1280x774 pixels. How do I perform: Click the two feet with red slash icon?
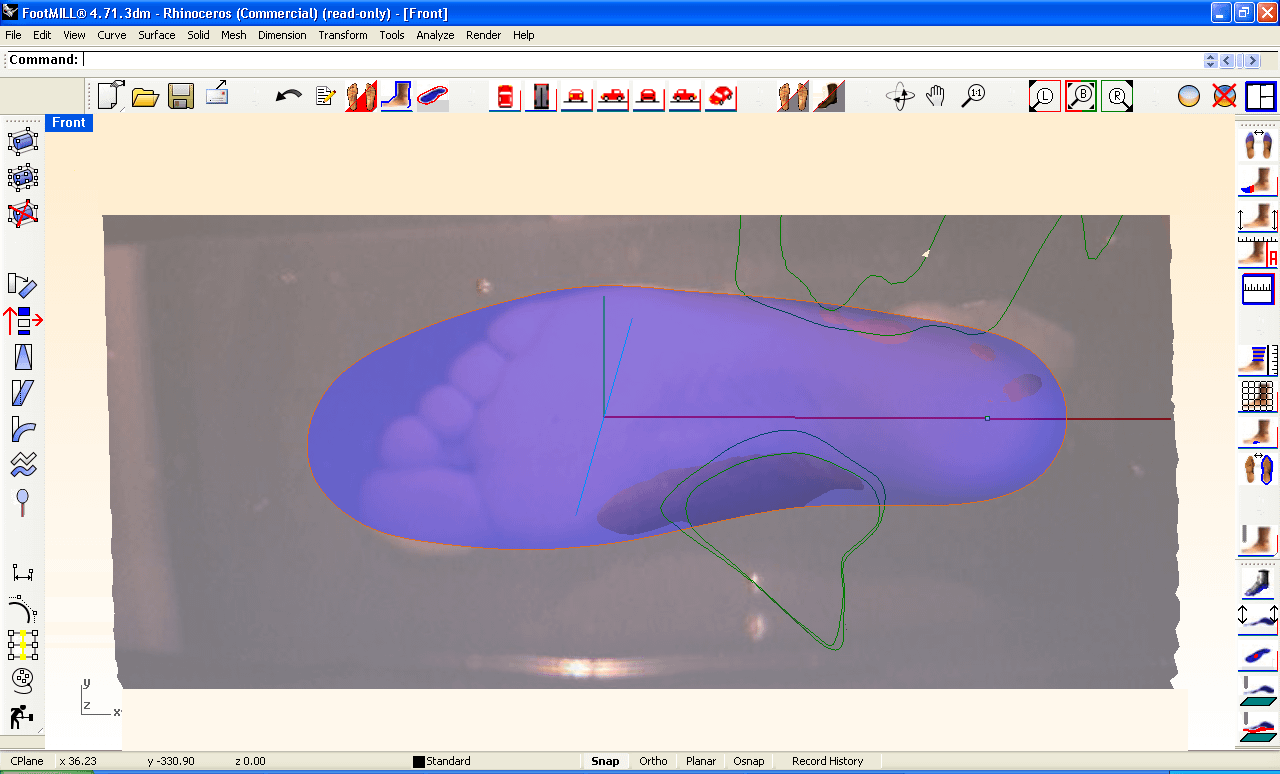(361, 96)
